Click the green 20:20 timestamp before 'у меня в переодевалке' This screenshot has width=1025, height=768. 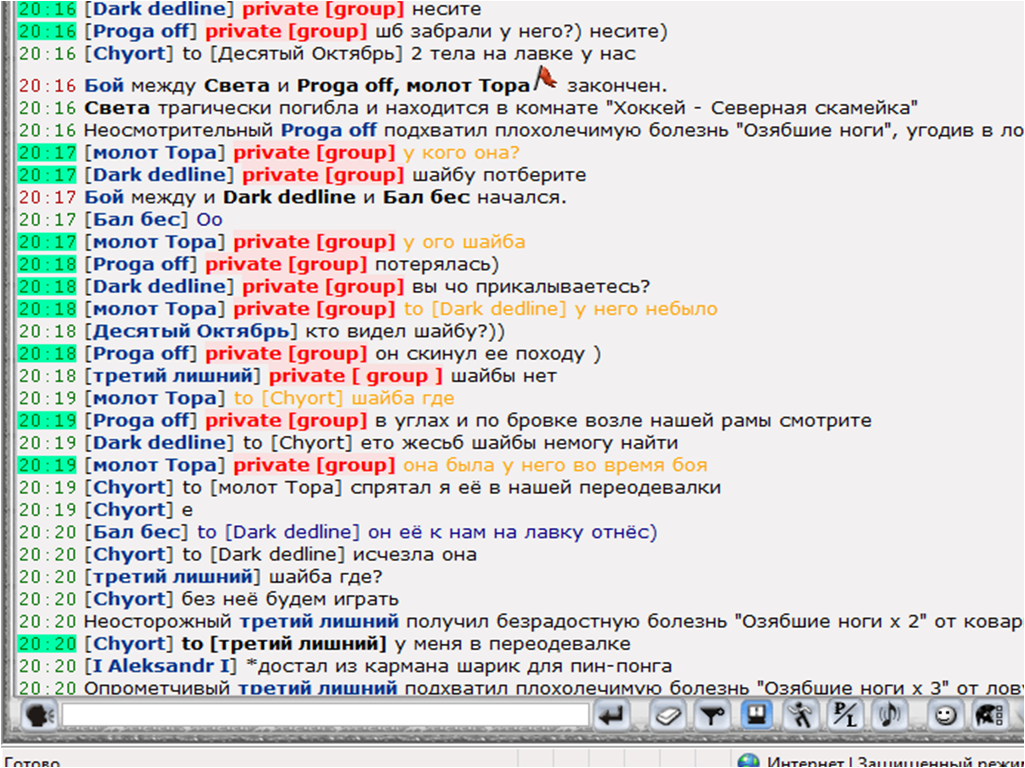[48, 644]
